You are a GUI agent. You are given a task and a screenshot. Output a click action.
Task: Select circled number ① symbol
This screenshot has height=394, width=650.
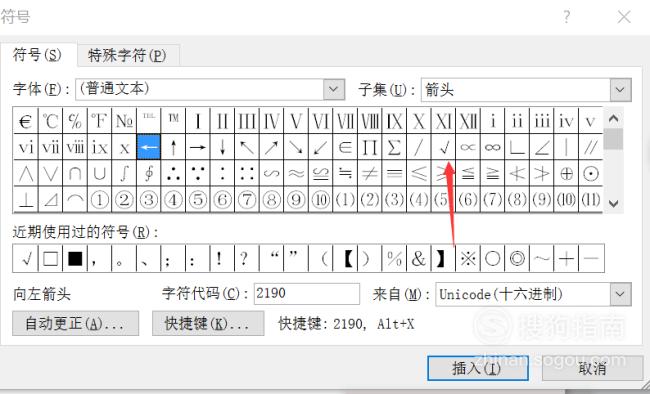tap(99, 199)
